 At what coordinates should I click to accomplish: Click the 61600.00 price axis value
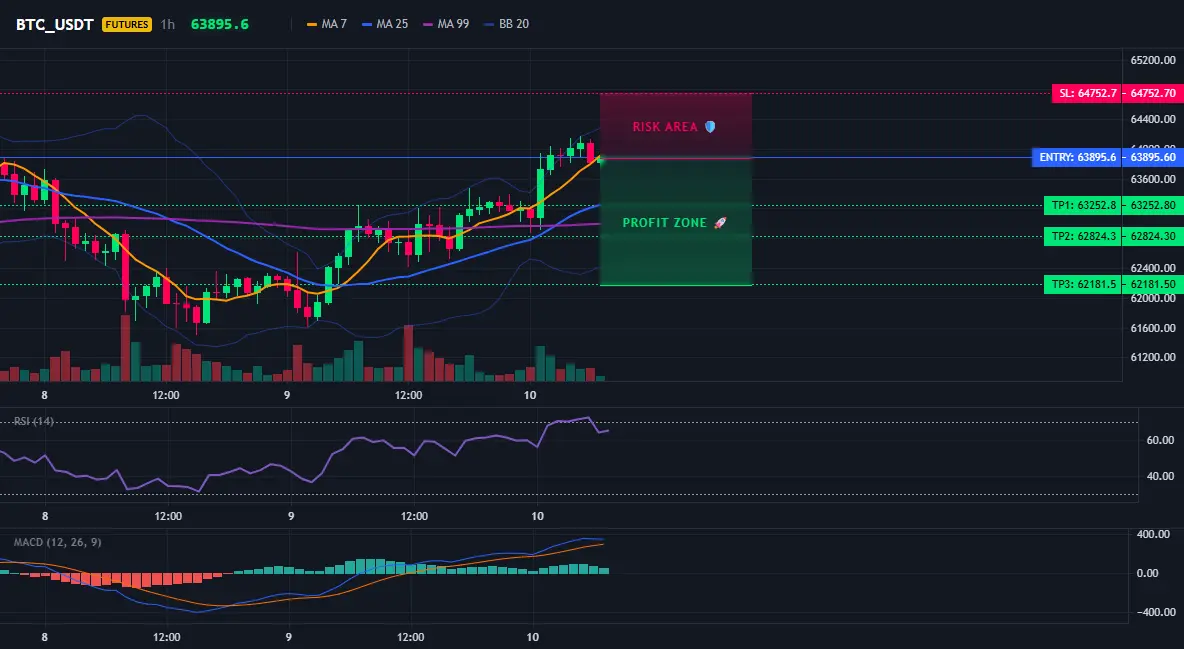[1153, 328]
